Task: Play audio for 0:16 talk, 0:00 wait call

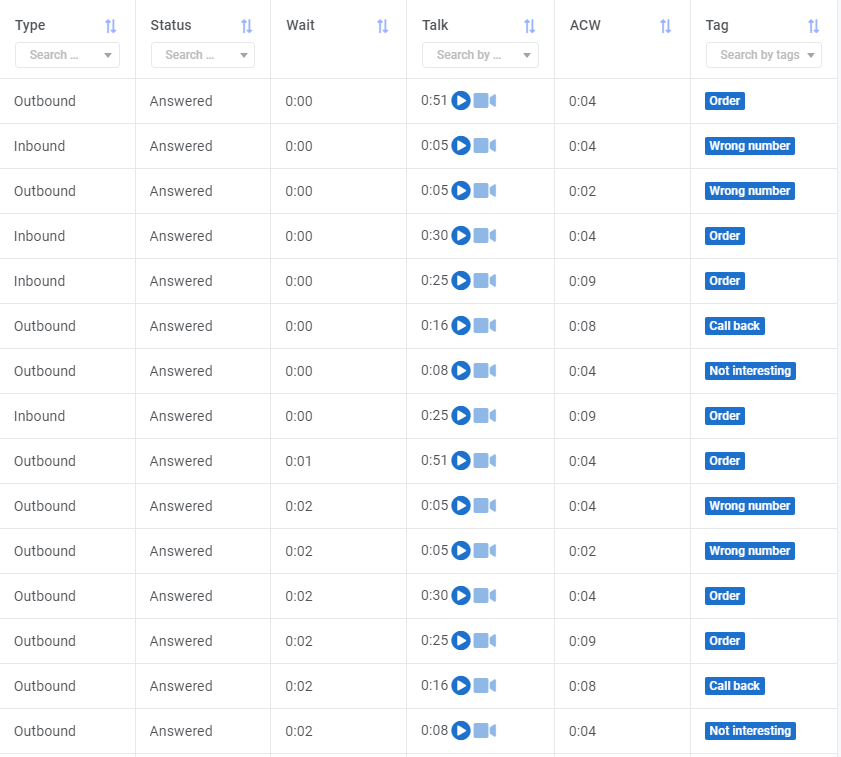Action: coord(461,326)
